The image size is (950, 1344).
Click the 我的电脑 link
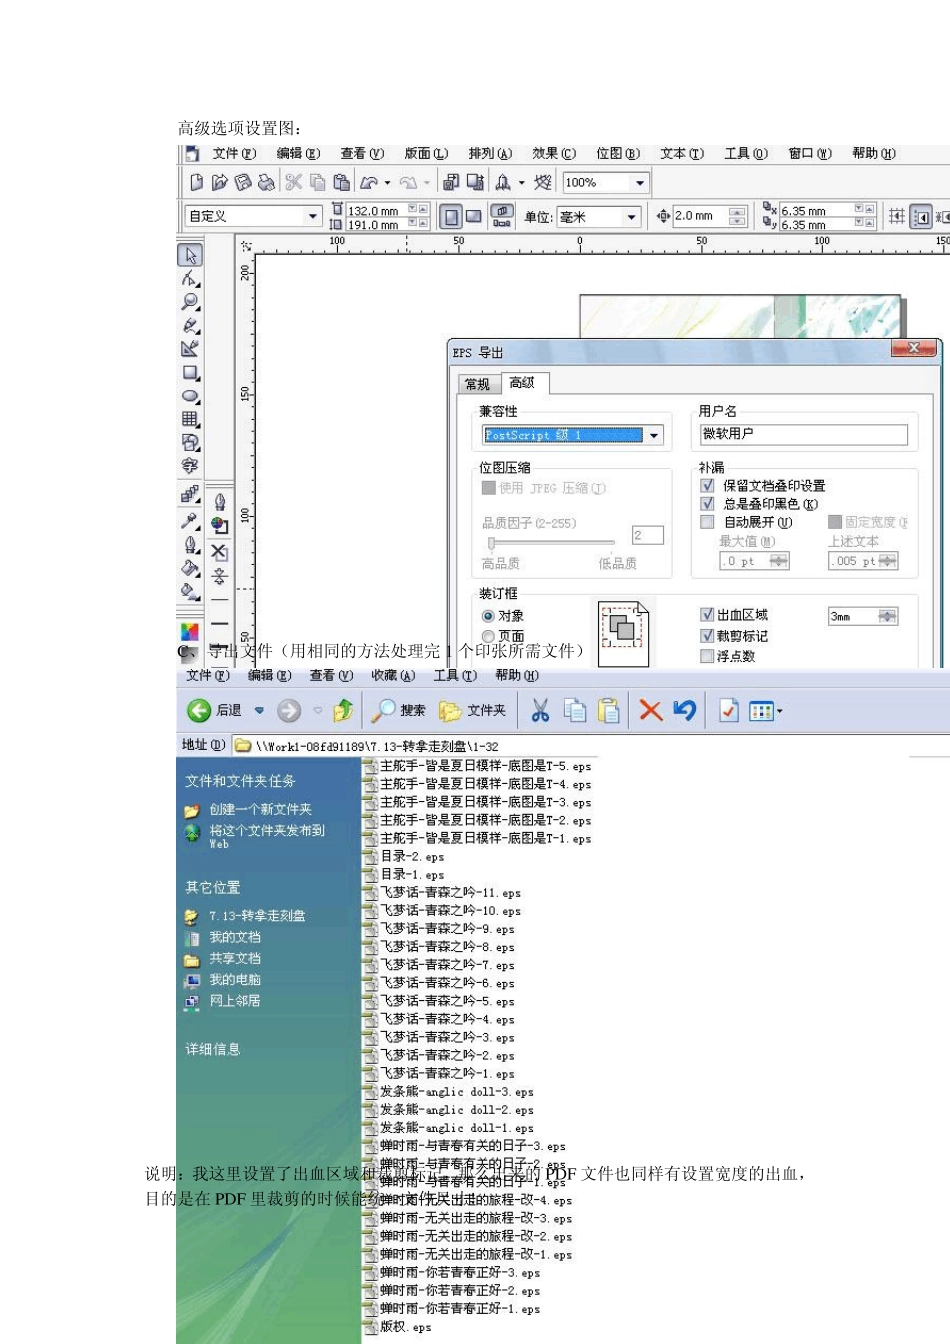(x=235, y=979)
